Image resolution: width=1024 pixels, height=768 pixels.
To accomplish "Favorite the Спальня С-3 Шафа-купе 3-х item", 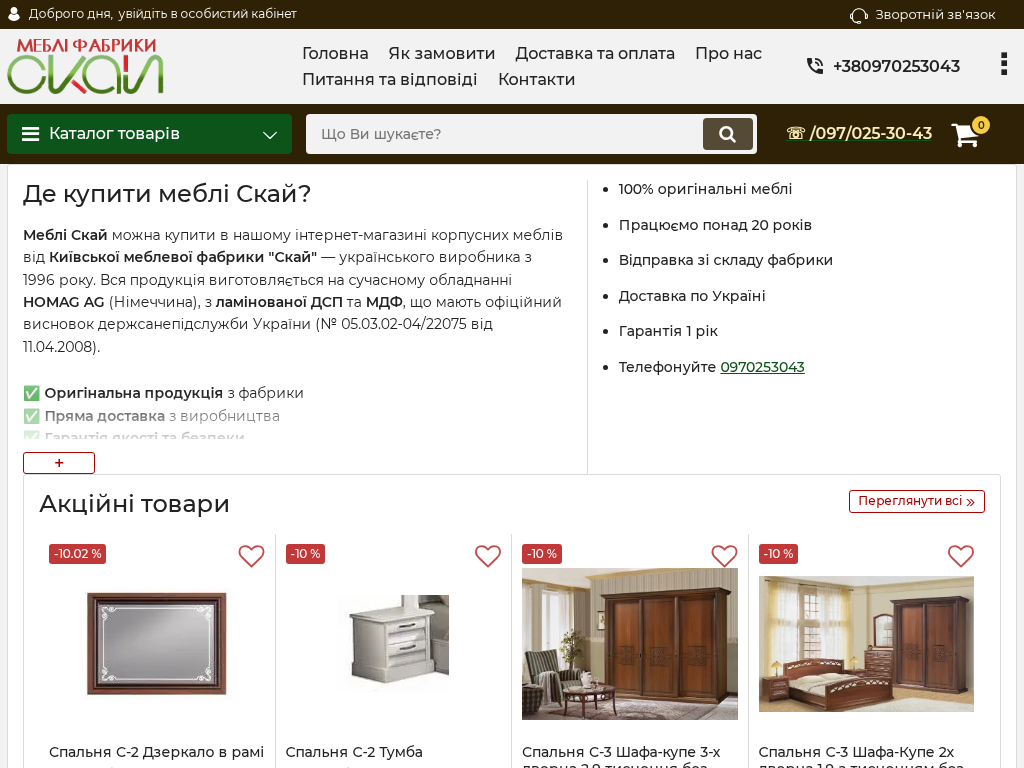I will point(724,556).
